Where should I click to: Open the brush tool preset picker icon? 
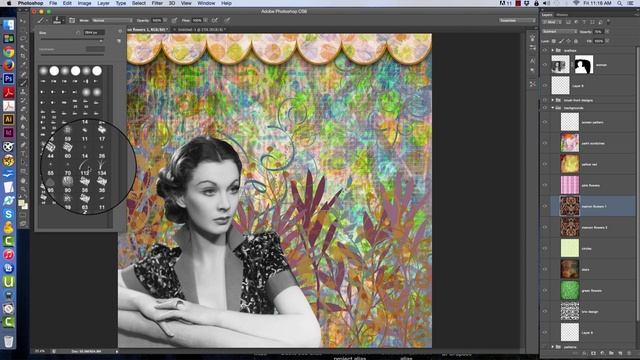41,20
